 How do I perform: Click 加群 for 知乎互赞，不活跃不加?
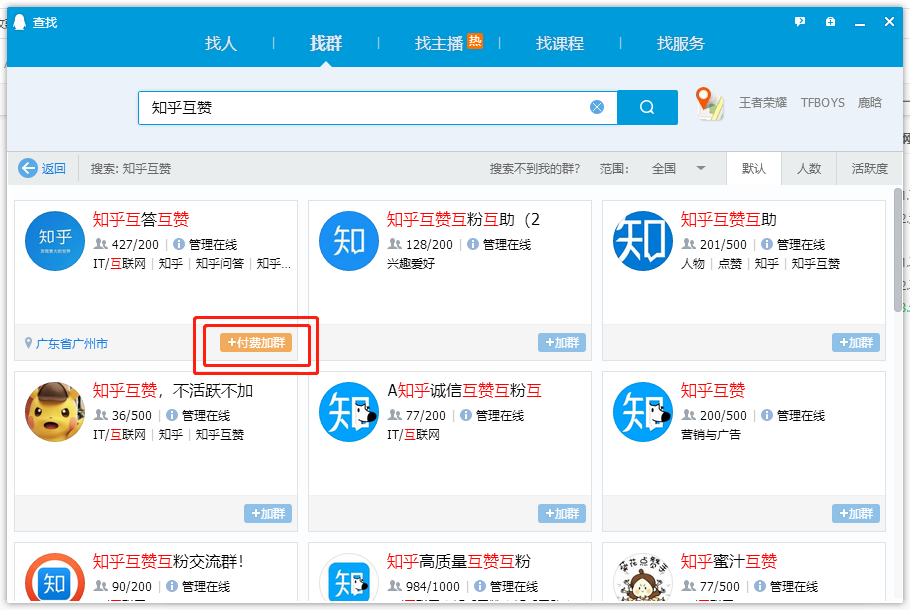click(x=268, y=513)
